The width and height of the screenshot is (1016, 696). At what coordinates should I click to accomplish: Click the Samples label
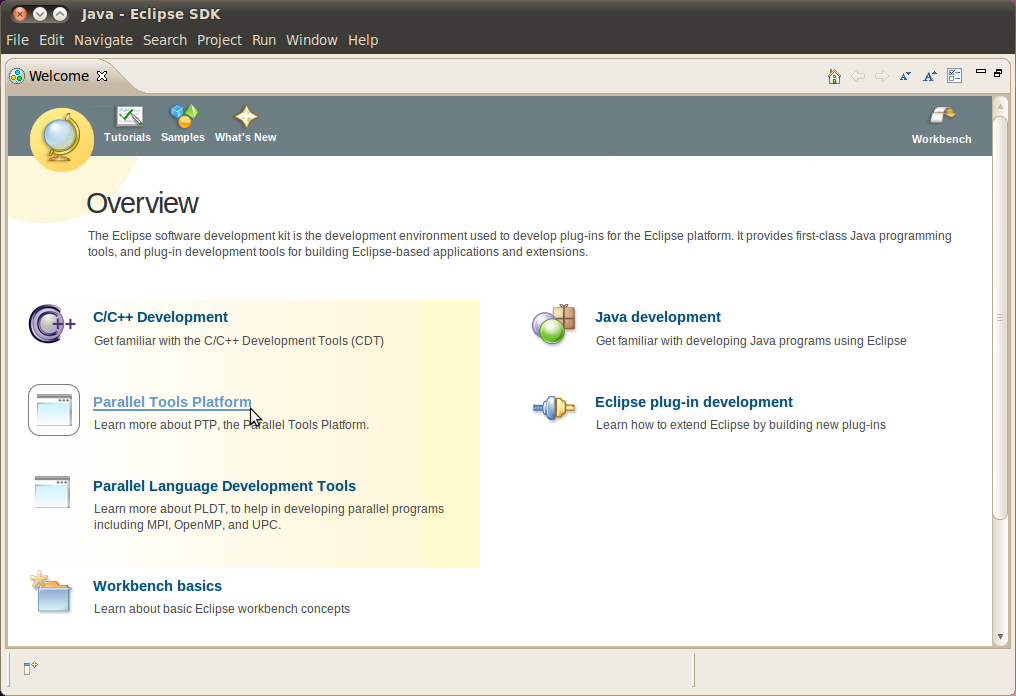point(183,137)
